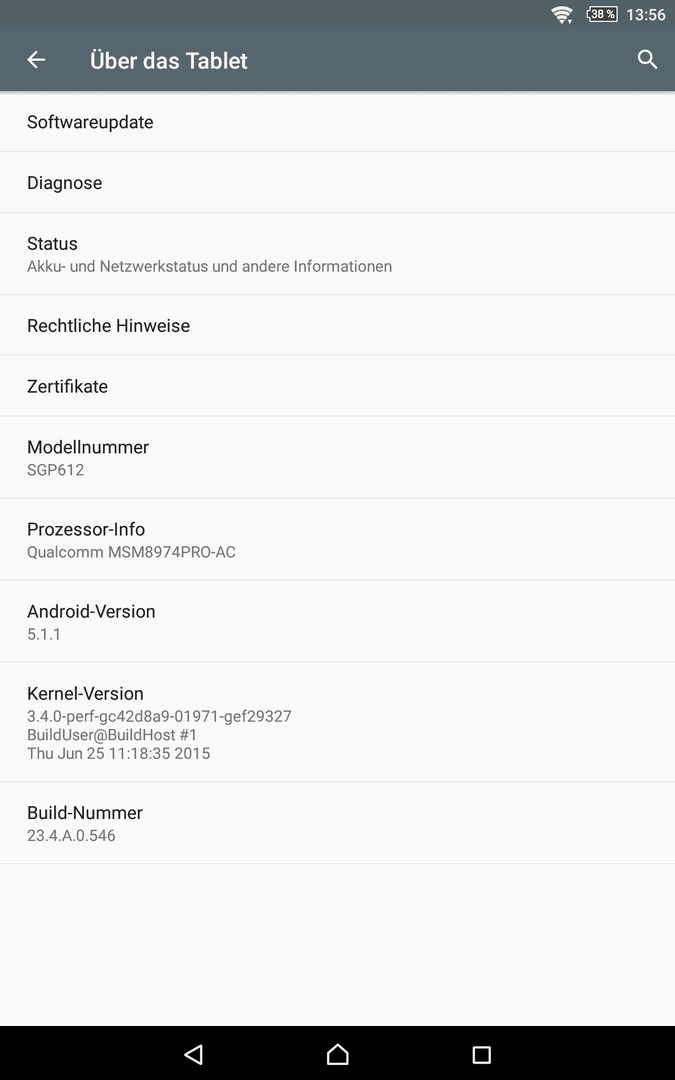Select Prozessor-Info Qualcomm row
Screen dimensions: 675x1080
pos(338,539)
